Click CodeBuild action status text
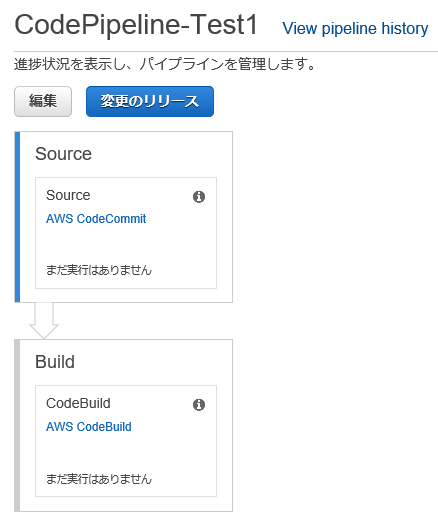Viewport: 438px width, 532px height. 99,479
